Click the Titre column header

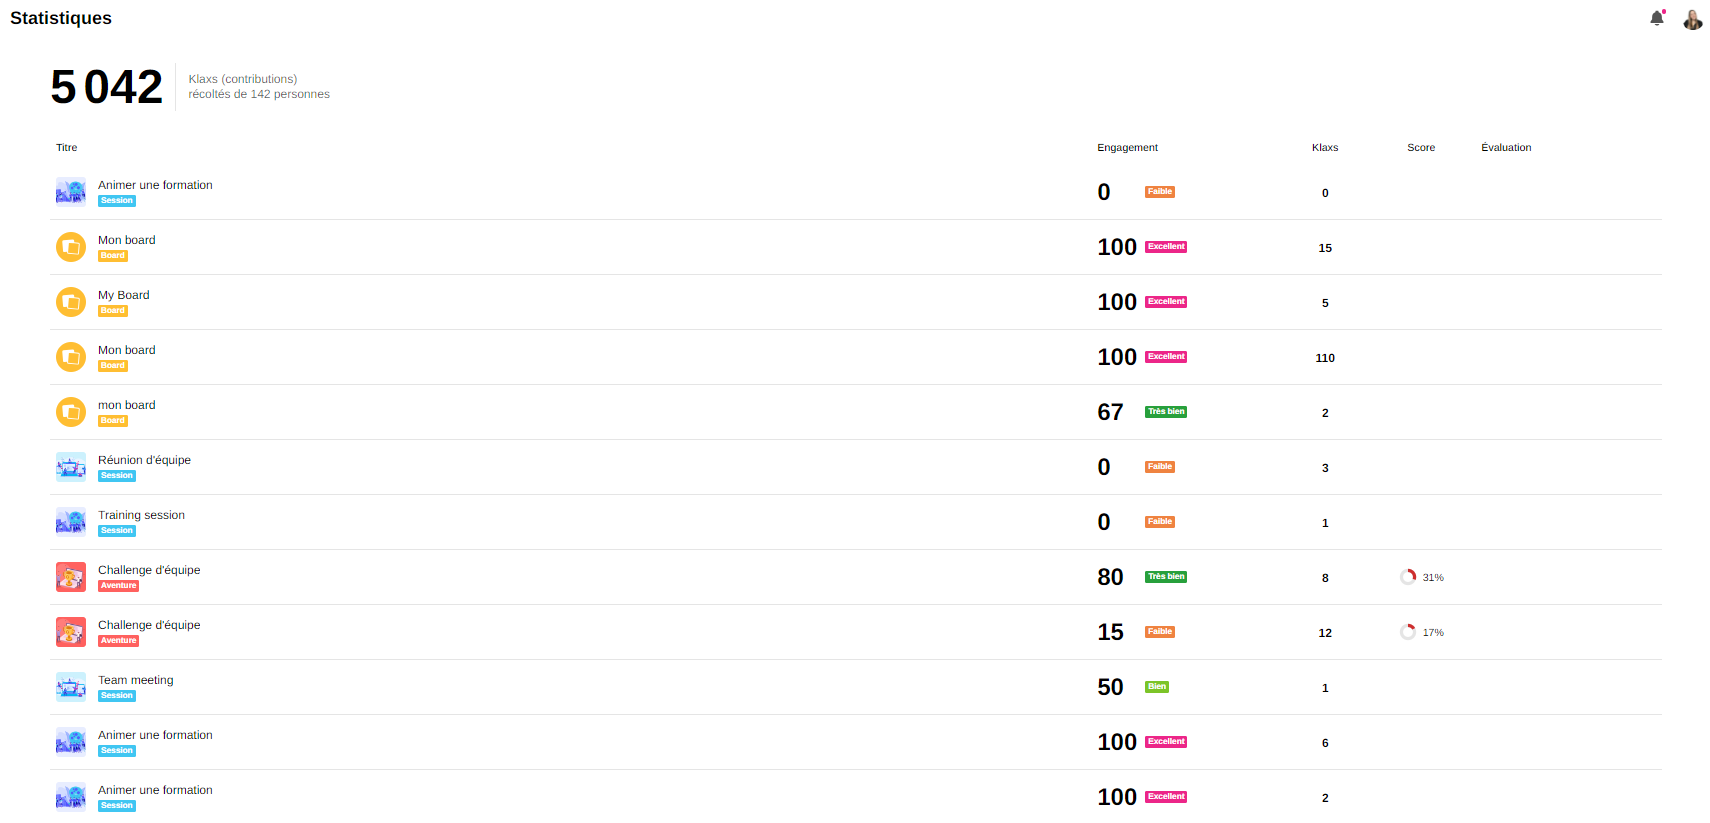click(67, 148)
